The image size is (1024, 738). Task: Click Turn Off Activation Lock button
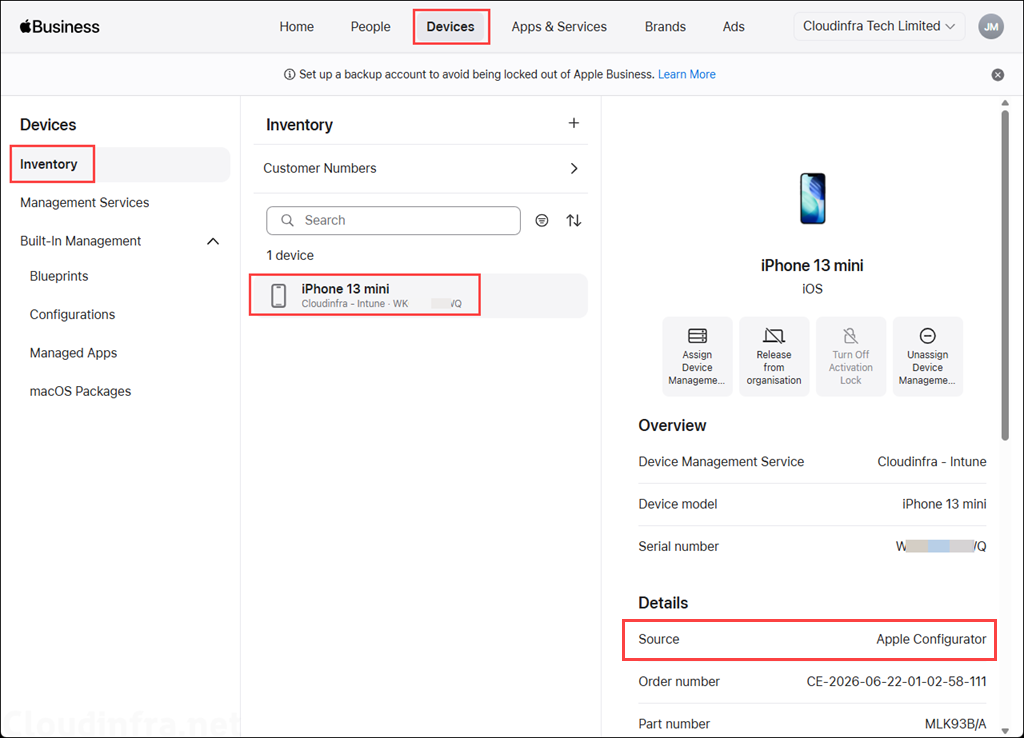coord(850,357)
